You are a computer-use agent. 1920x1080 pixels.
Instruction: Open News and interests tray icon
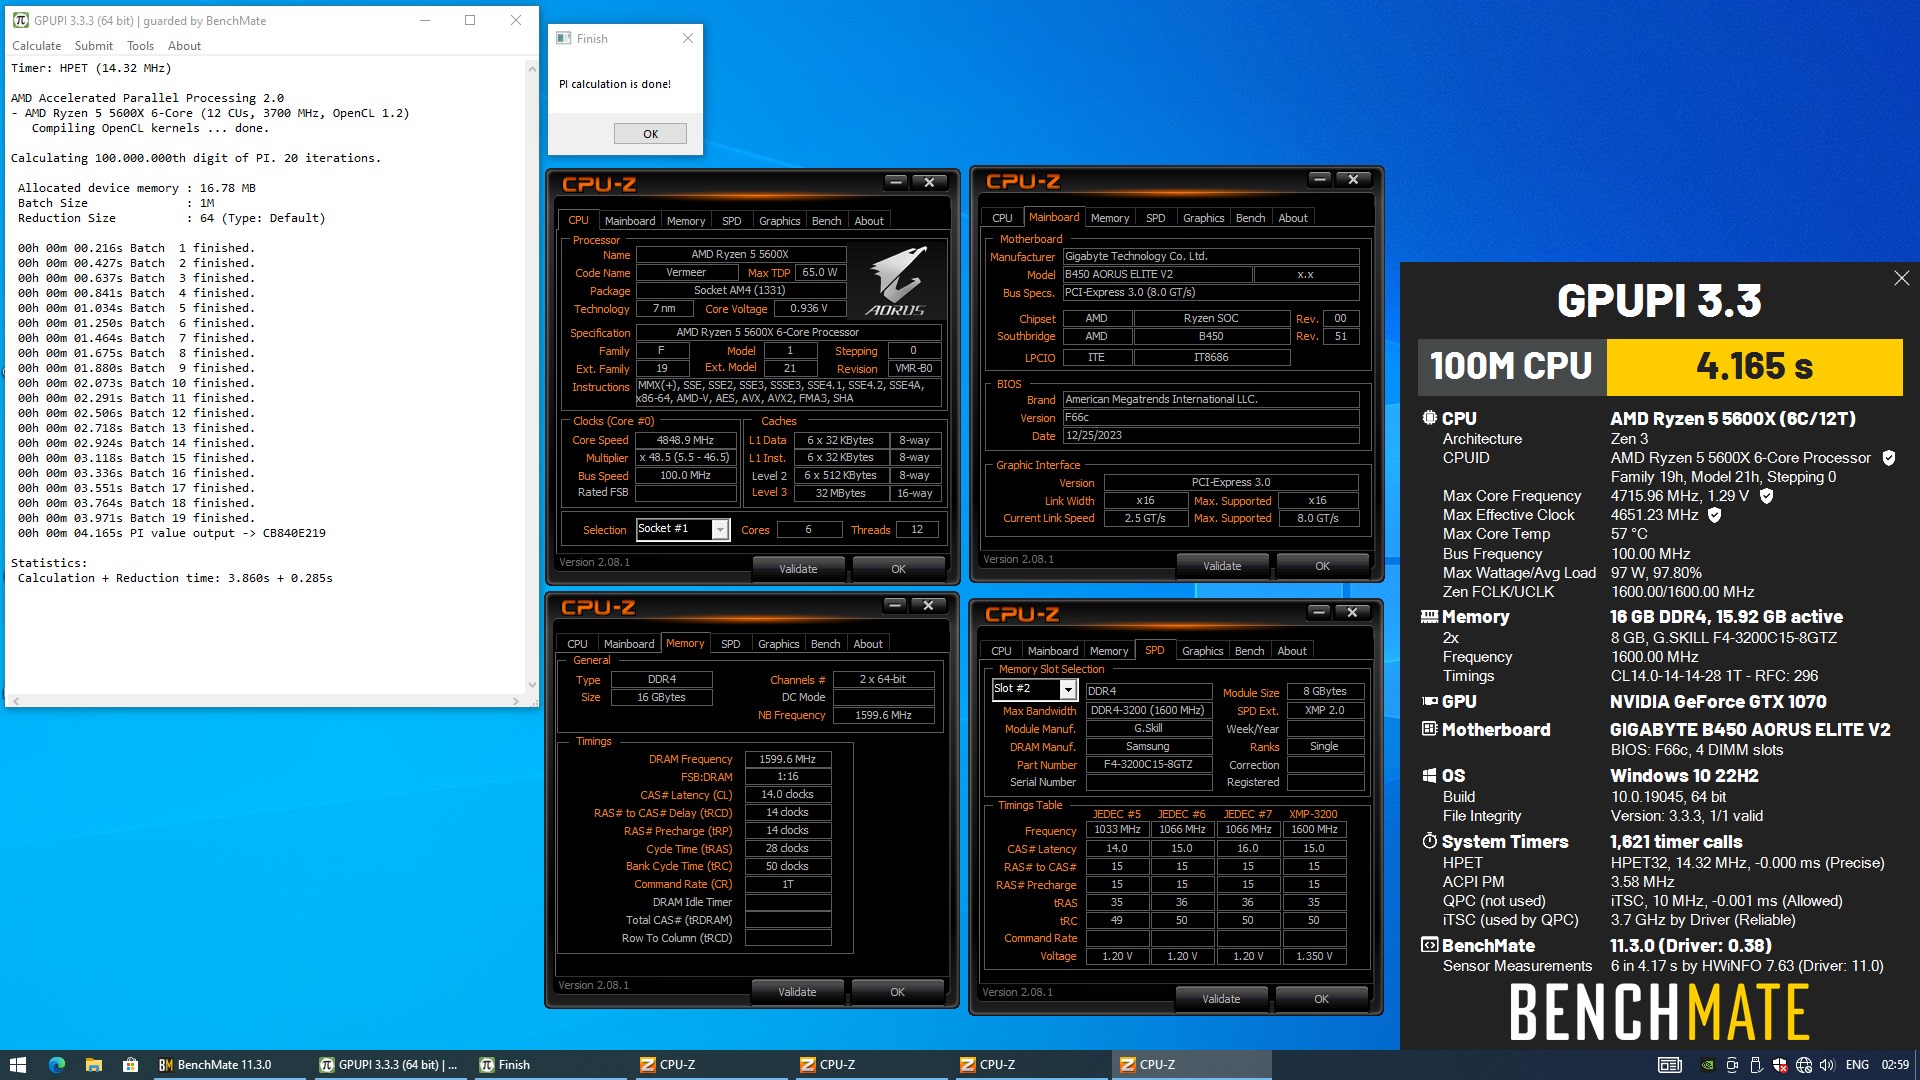click(1670, 1065)
